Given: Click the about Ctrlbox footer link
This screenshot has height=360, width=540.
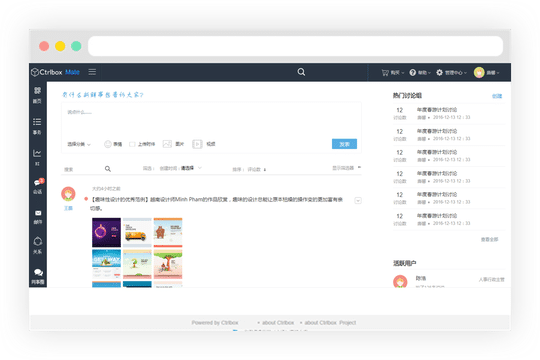Looking at the screenshot, I should [278, 322].
